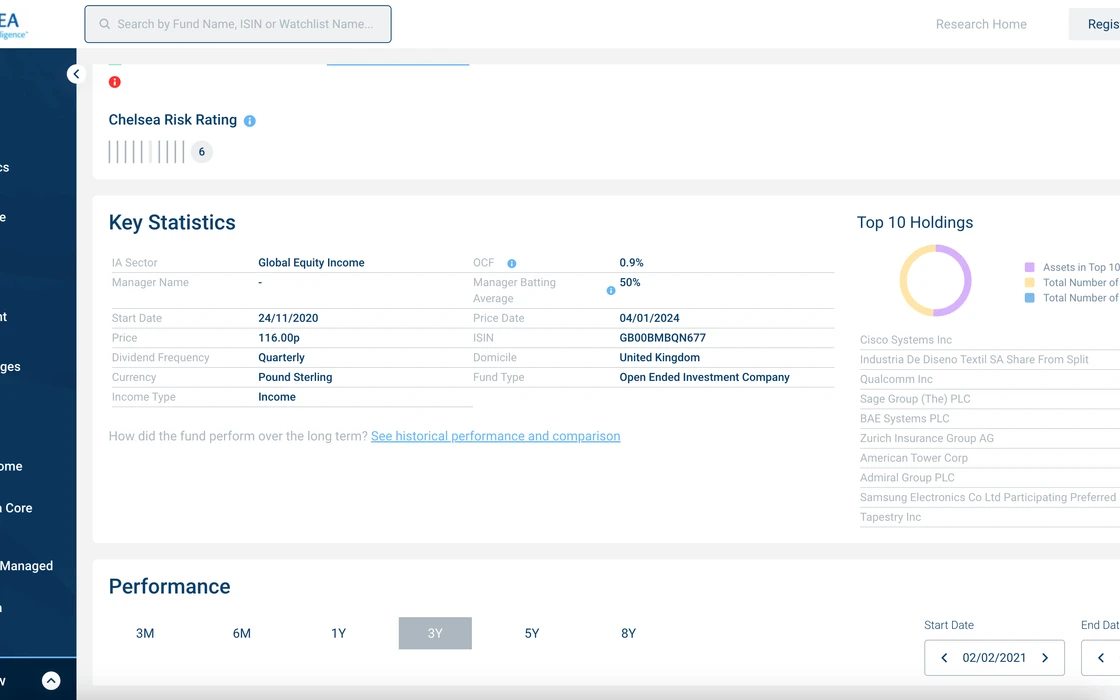
Task: Open Chelsea Risk Rating info tooltip
Action: point(249,121)
